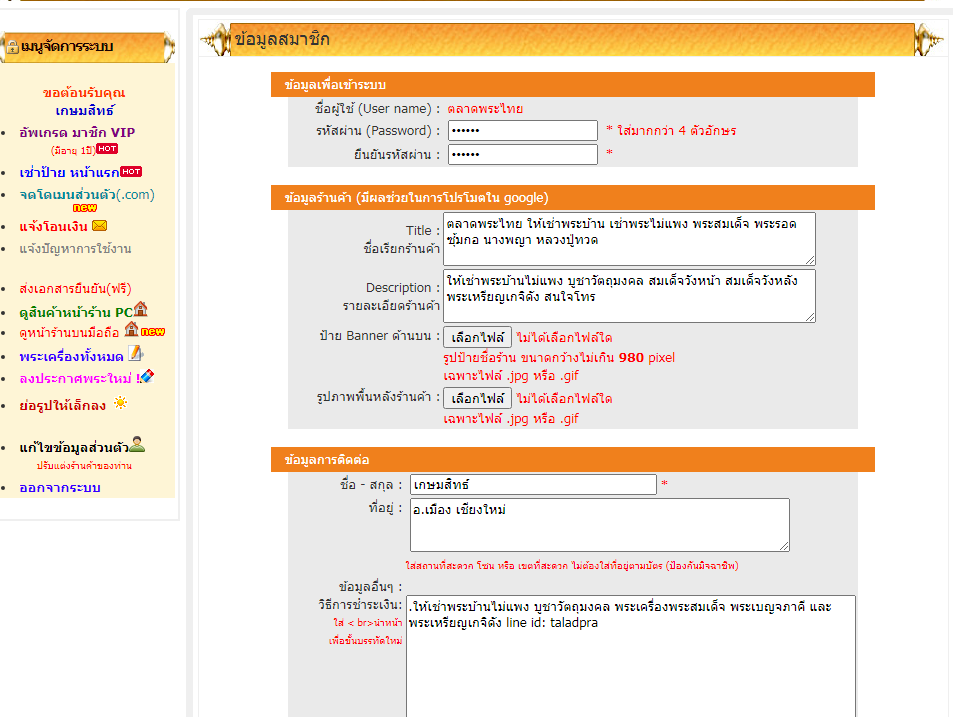Focus the รหัสผ่าน (Password) field
953x717 pixels.
522,131
